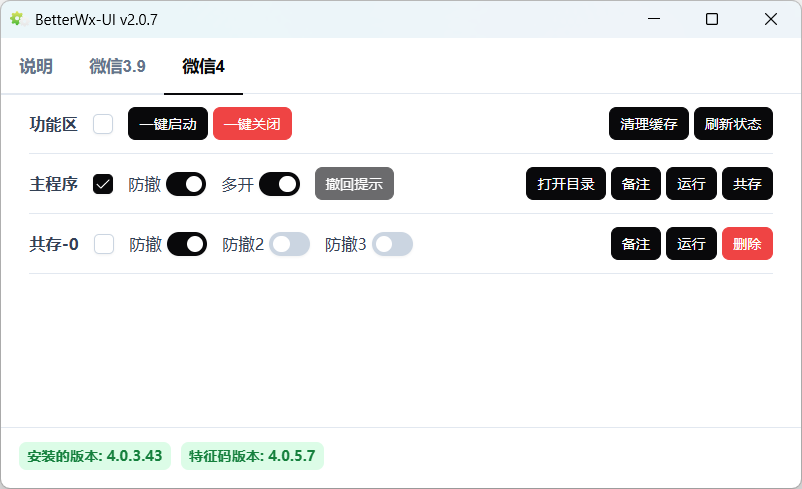Image resolution: width=802 pixels, height=489 pixels.
Task: Refresh status with 刷新状态 button
Action: click(x=733, y=124)
